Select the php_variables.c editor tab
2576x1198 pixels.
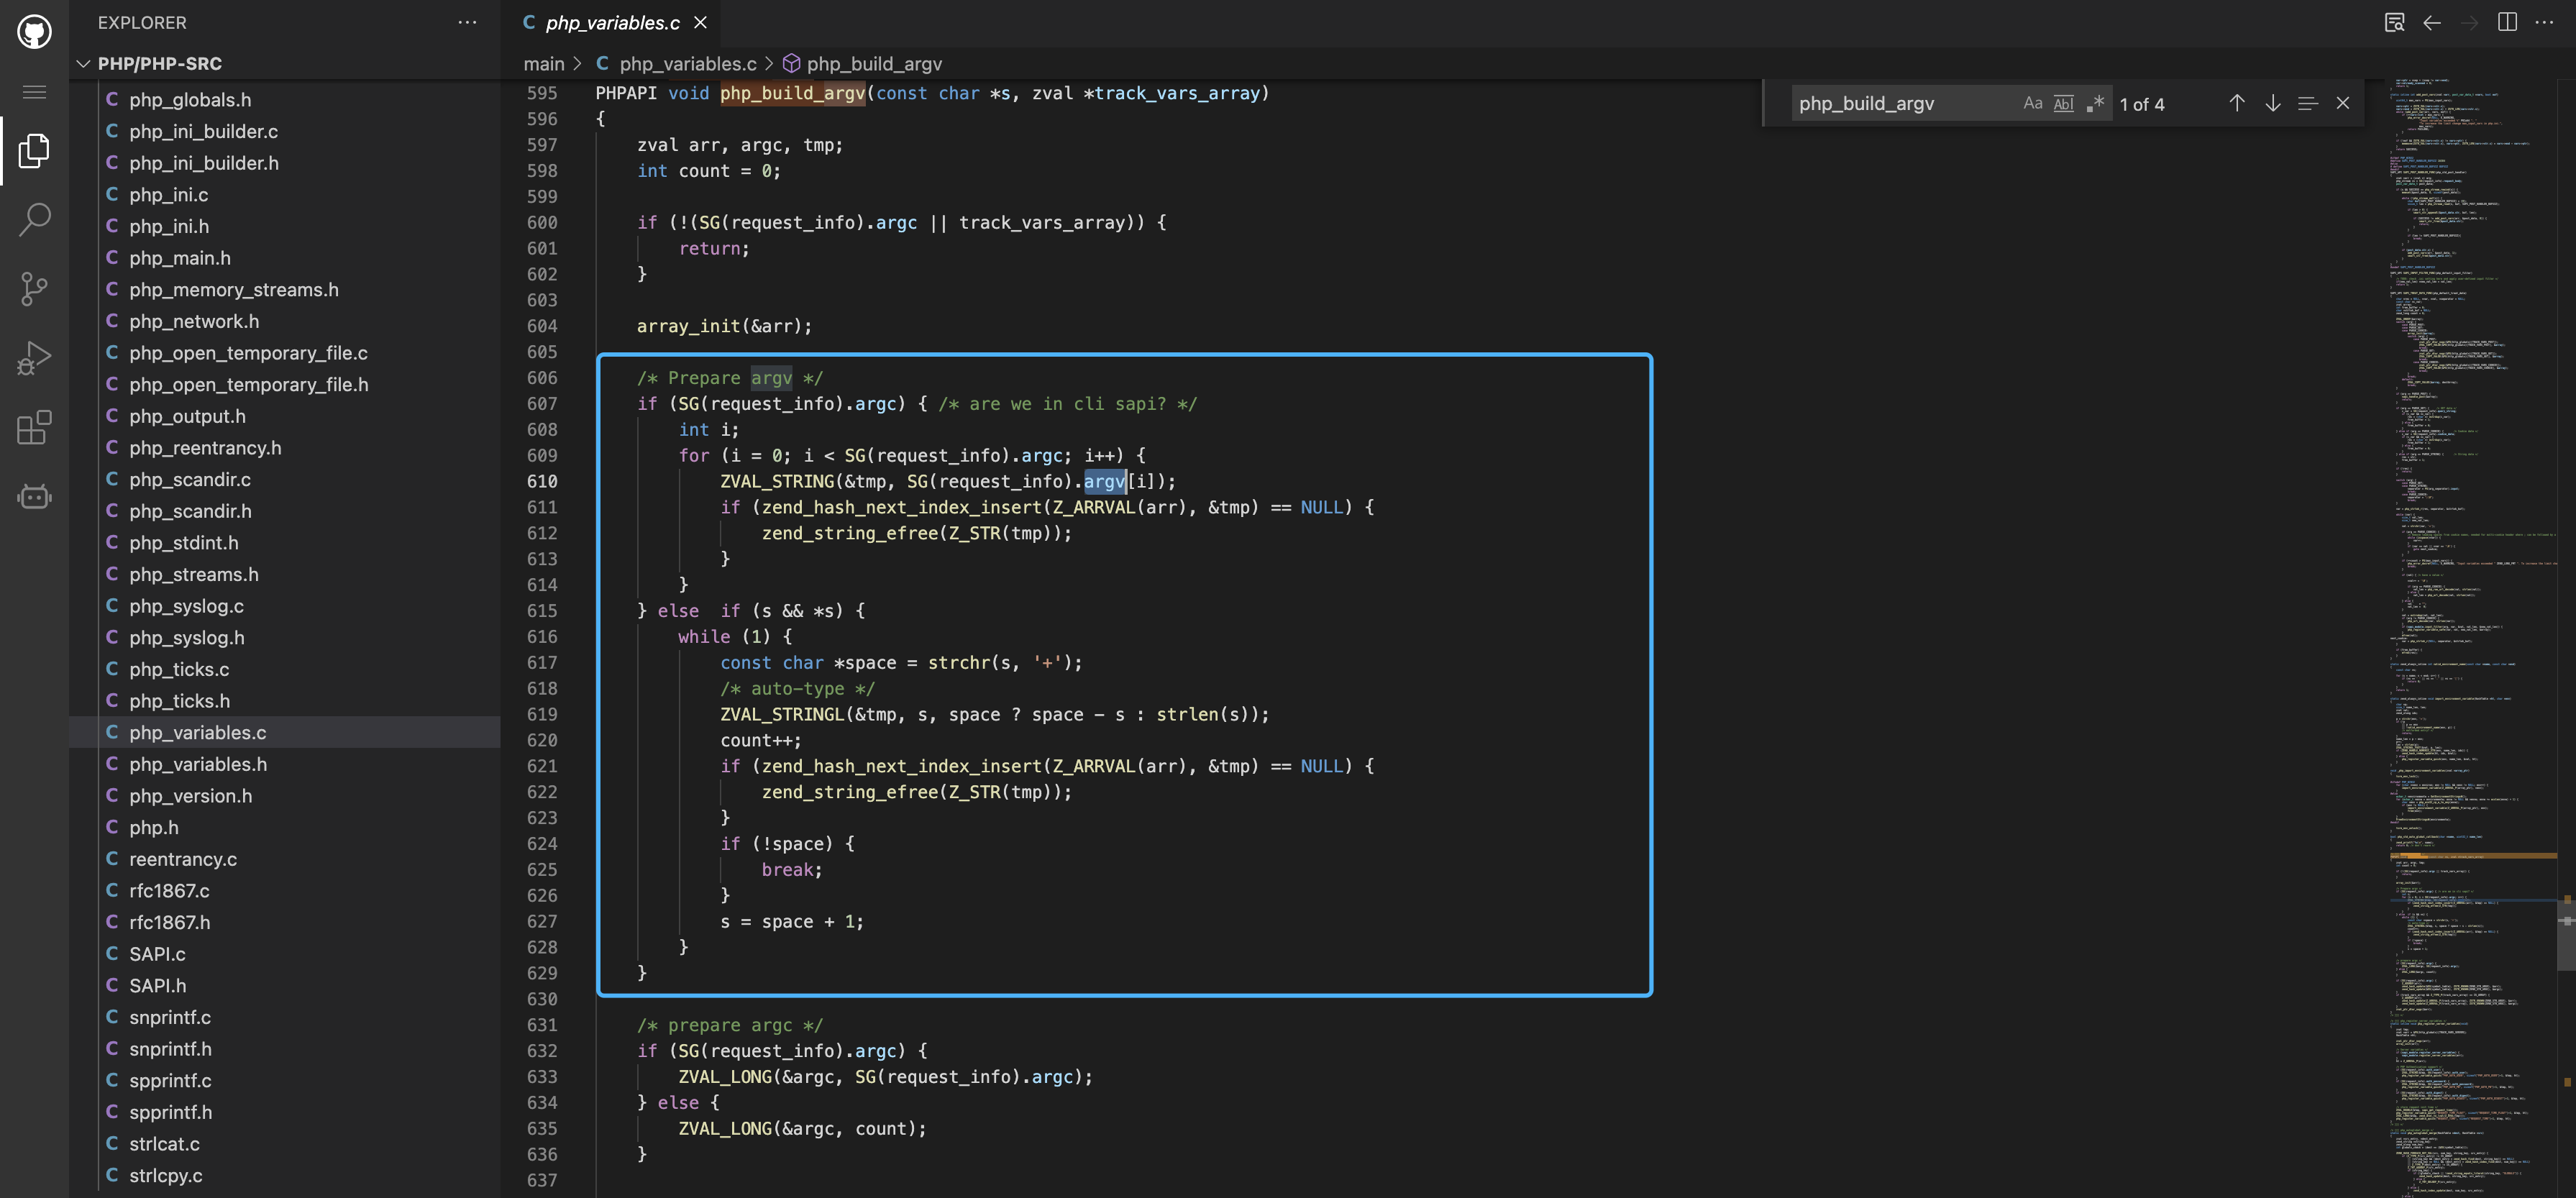coord(613,23)
